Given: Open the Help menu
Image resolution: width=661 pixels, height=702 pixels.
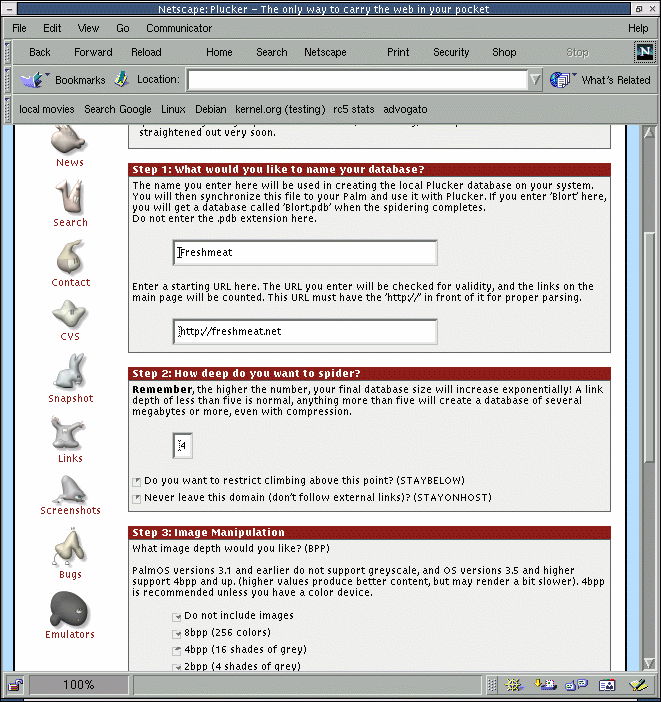Looking at the screenshot, I should (x=638, y=28).
